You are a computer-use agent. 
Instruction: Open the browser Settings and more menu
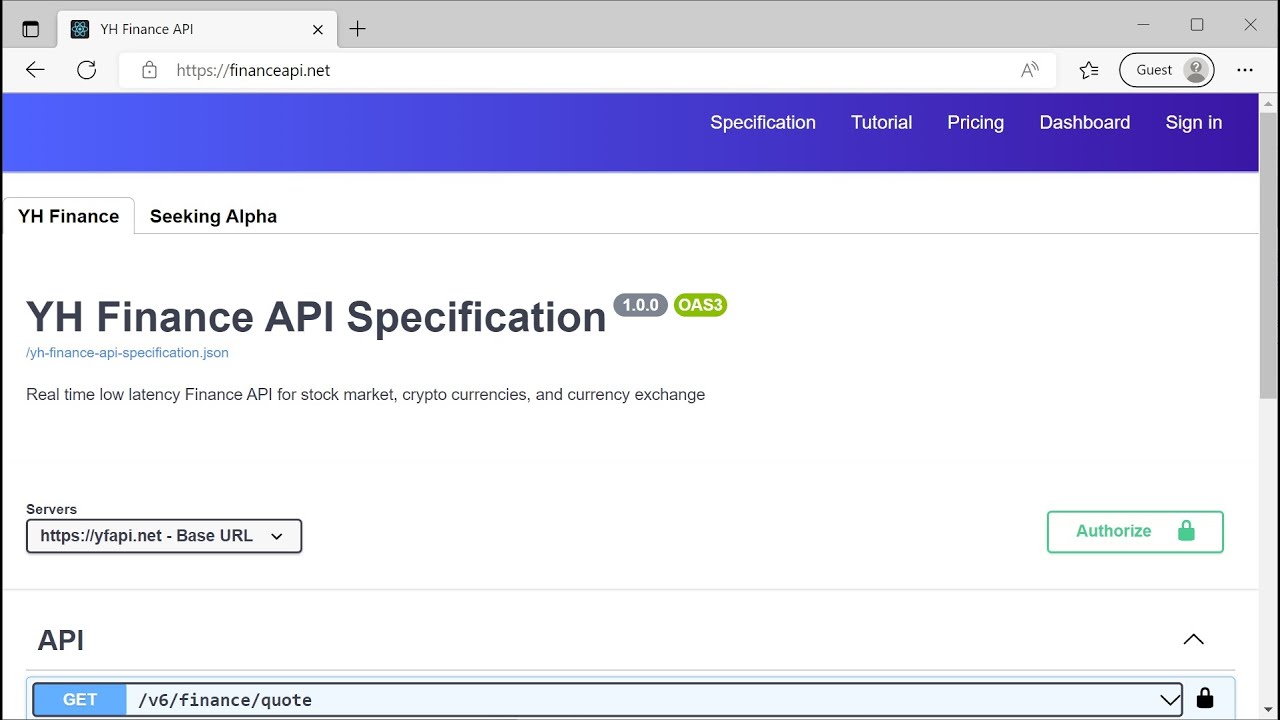click(x=1245, y=70)
